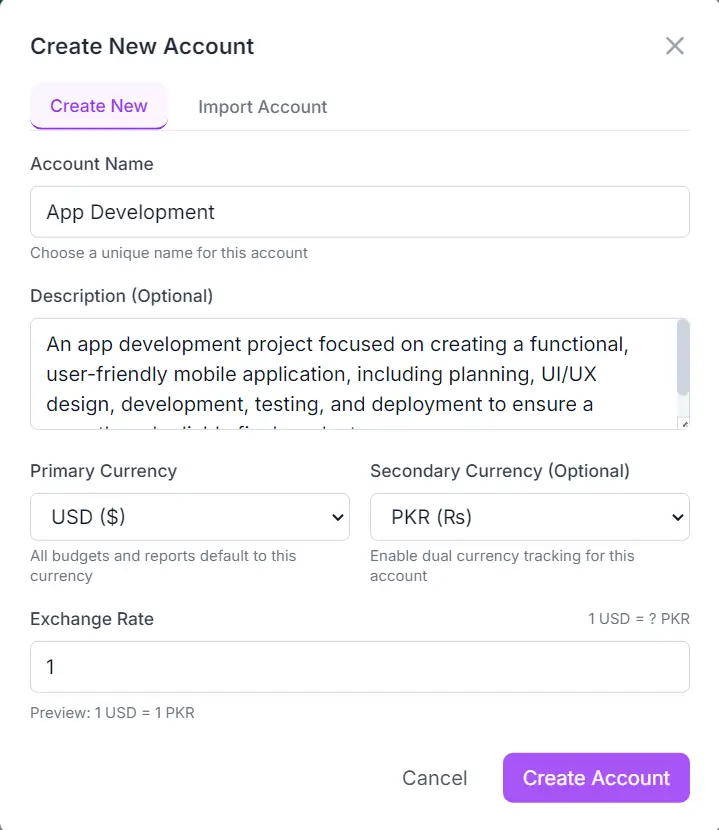Click the 'Create New Account' dialog title
719x830 pixels.
(142, 46)
